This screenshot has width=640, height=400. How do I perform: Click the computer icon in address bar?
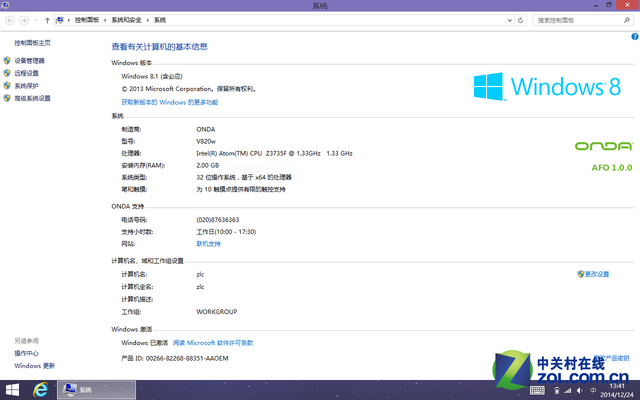point(60,20)
